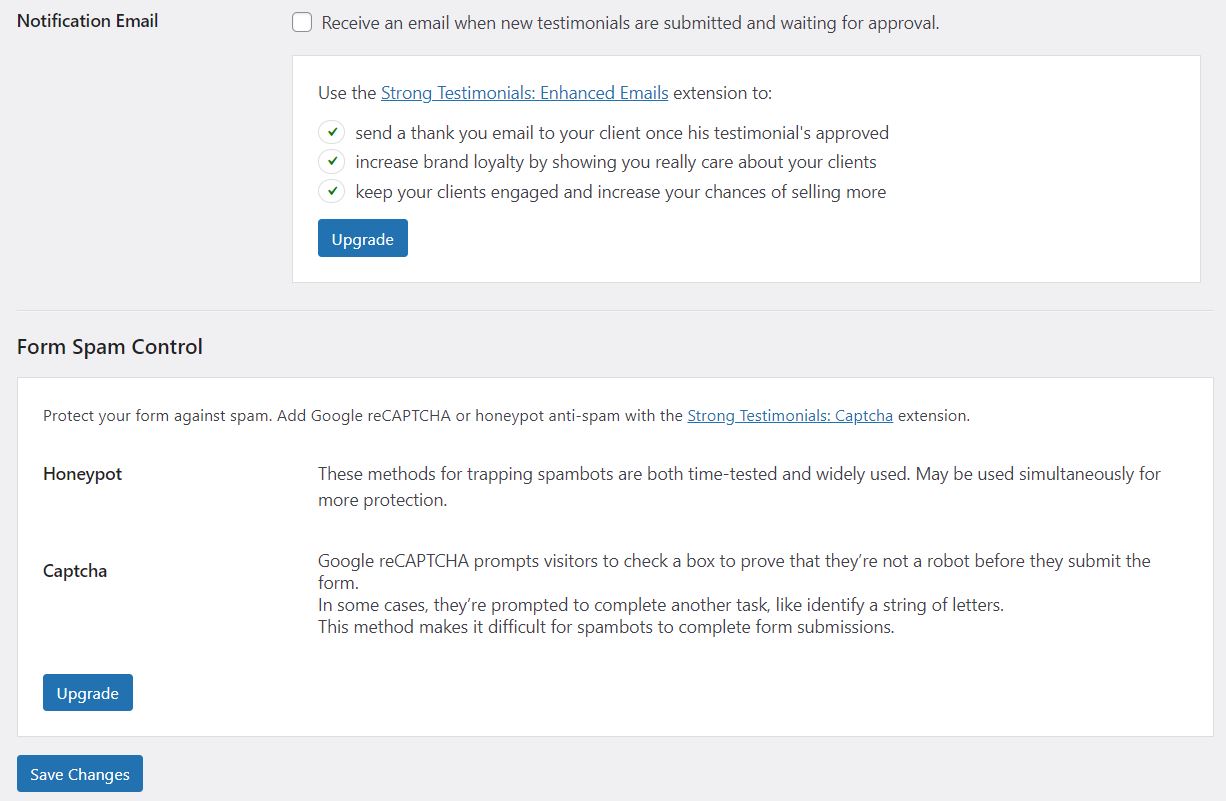This screenshot has width=1226, height=801.
Task: Enable the new testimonials notification email checkbox
Action: coord(302,23)
